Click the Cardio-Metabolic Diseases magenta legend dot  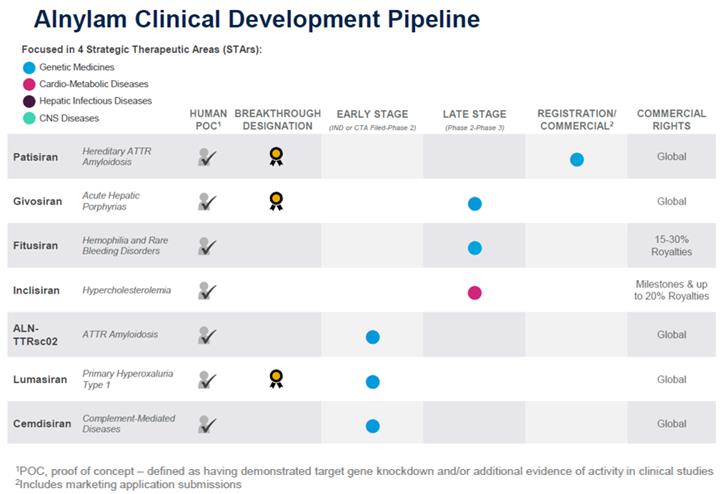click(x=28, y=84)
